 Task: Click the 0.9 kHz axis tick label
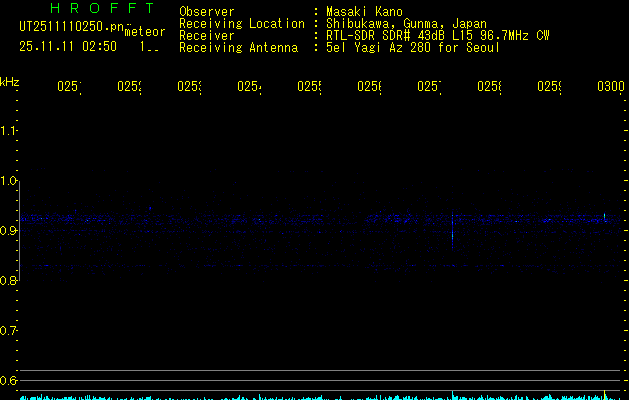(x=8, y=231)
